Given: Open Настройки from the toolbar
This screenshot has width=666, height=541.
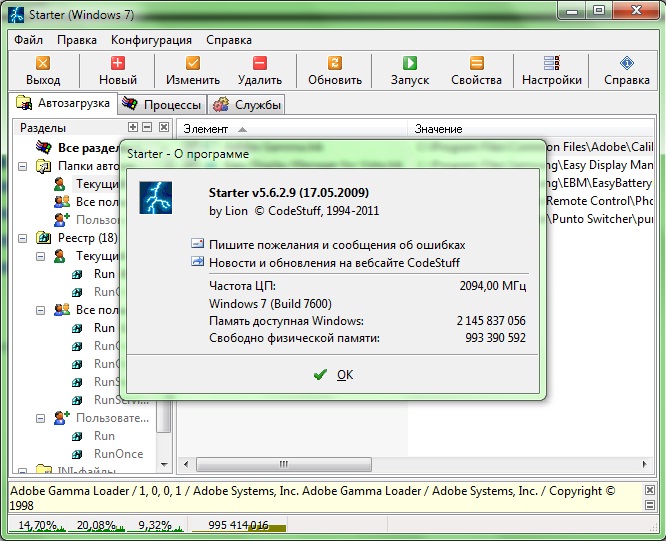Looking at the screenshot, I should coord(551,70).
